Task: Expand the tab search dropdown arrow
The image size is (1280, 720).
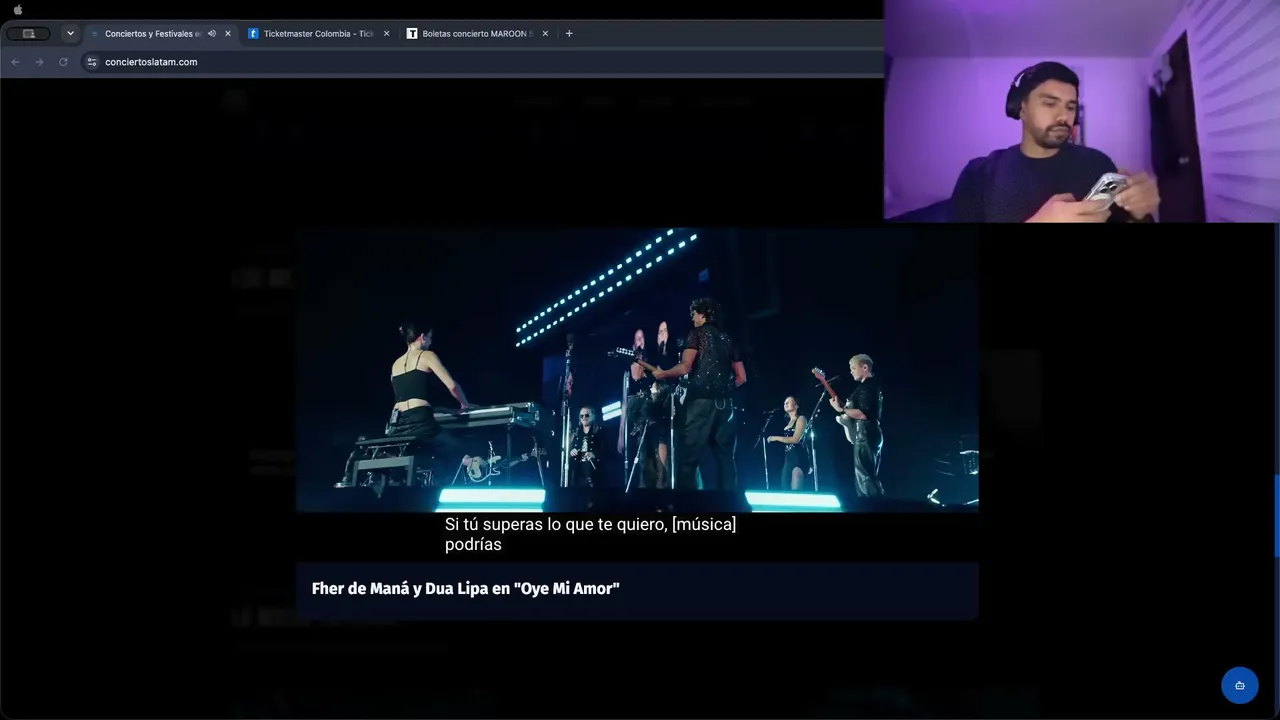Action: click(70, 33)
